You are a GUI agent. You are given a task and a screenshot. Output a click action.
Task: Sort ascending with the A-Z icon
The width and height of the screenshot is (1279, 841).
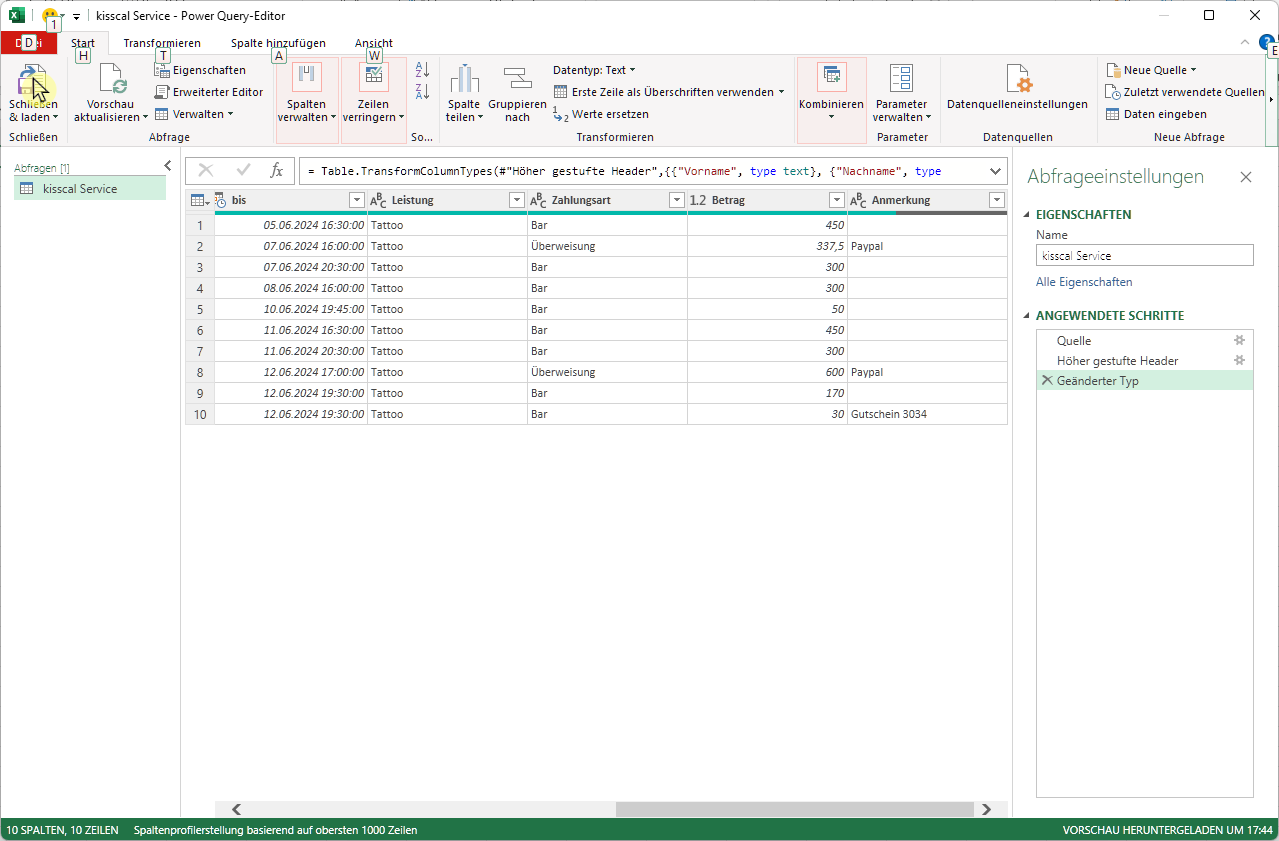pyautogui.click(x=422, y=70)
